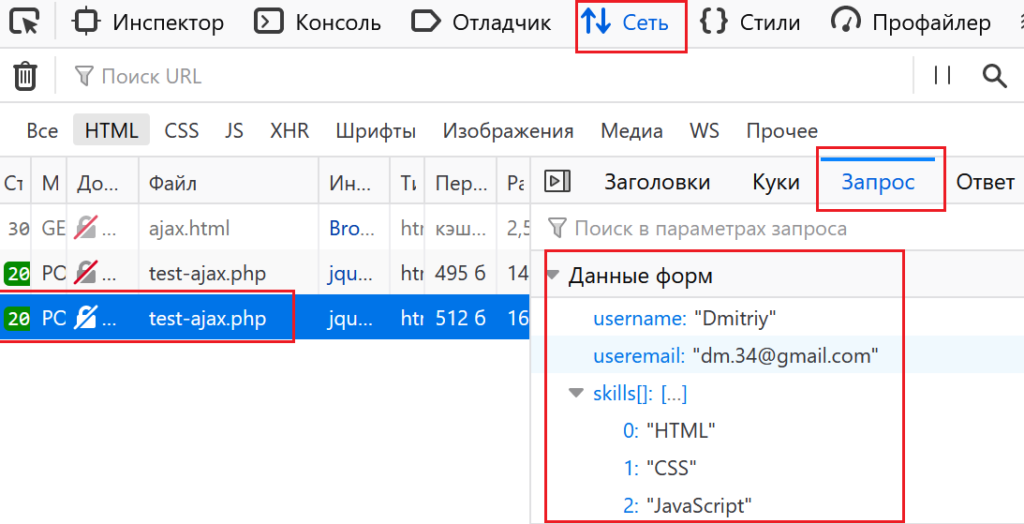This screenshot has height=524, width=1024.
Task: Open the Инспектор tab
Action: point(150,22)
